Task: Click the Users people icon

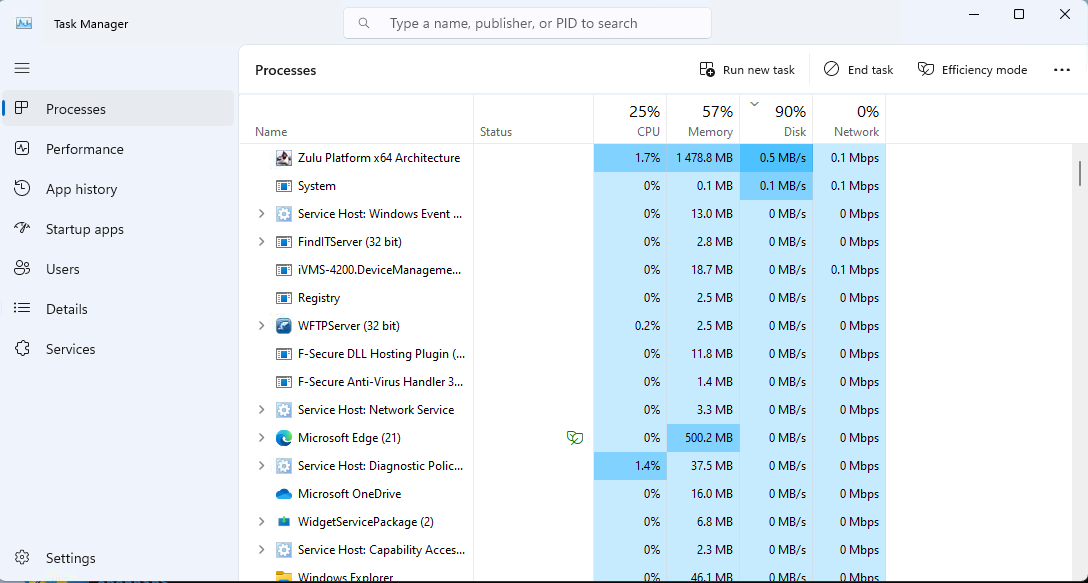Action: [22, 269]
